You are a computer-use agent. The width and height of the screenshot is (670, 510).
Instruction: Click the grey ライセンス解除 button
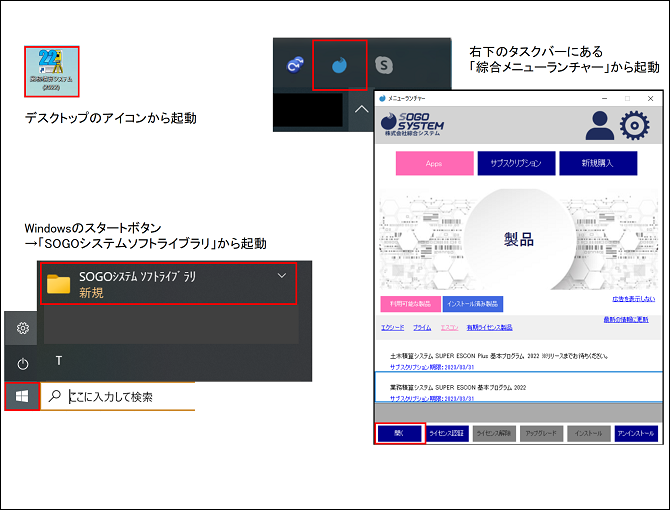click(494, 434)
